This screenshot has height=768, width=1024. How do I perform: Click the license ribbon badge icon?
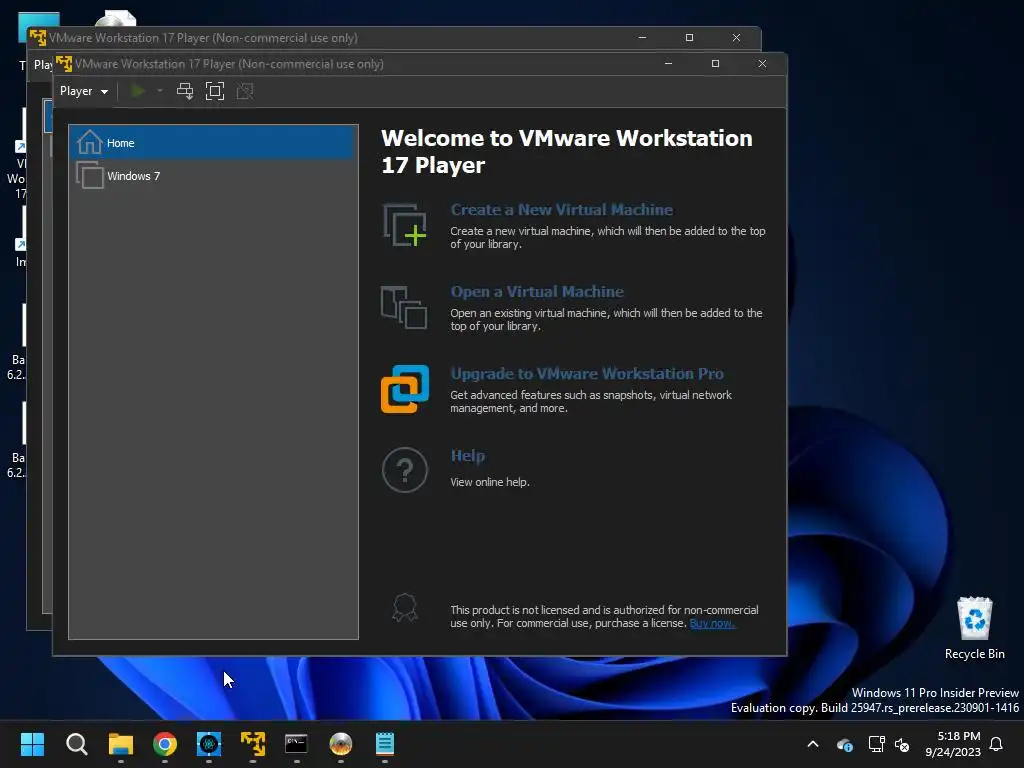click(405, 607)
